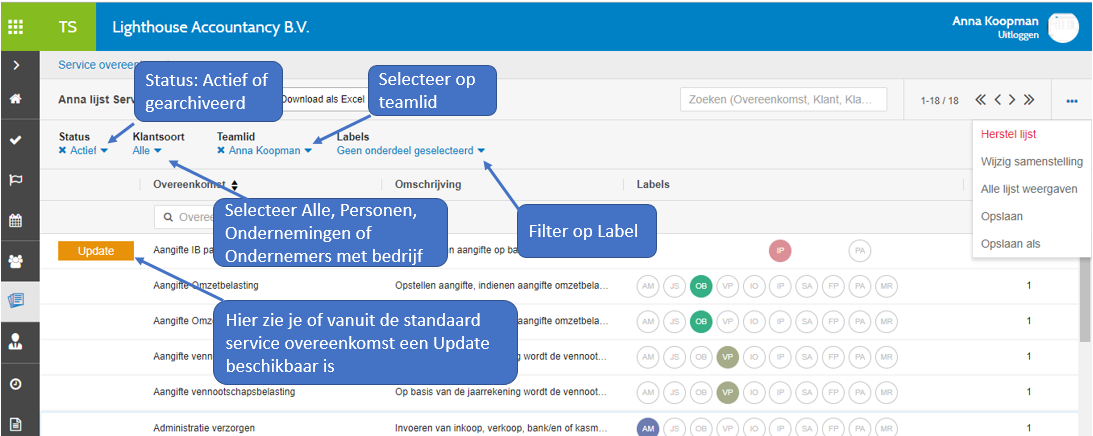
Task: Click the home icon in sidebar
Action: 16,99
